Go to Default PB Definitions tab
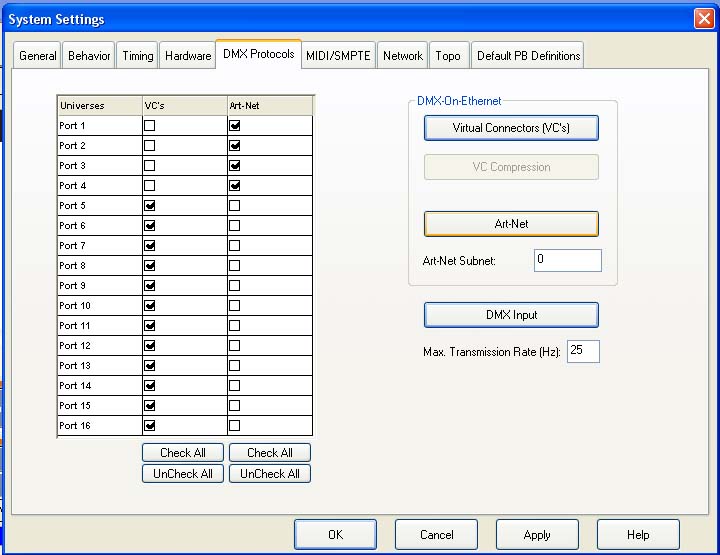The width and height of the screenshot is (720, 555). click(528, 56)
